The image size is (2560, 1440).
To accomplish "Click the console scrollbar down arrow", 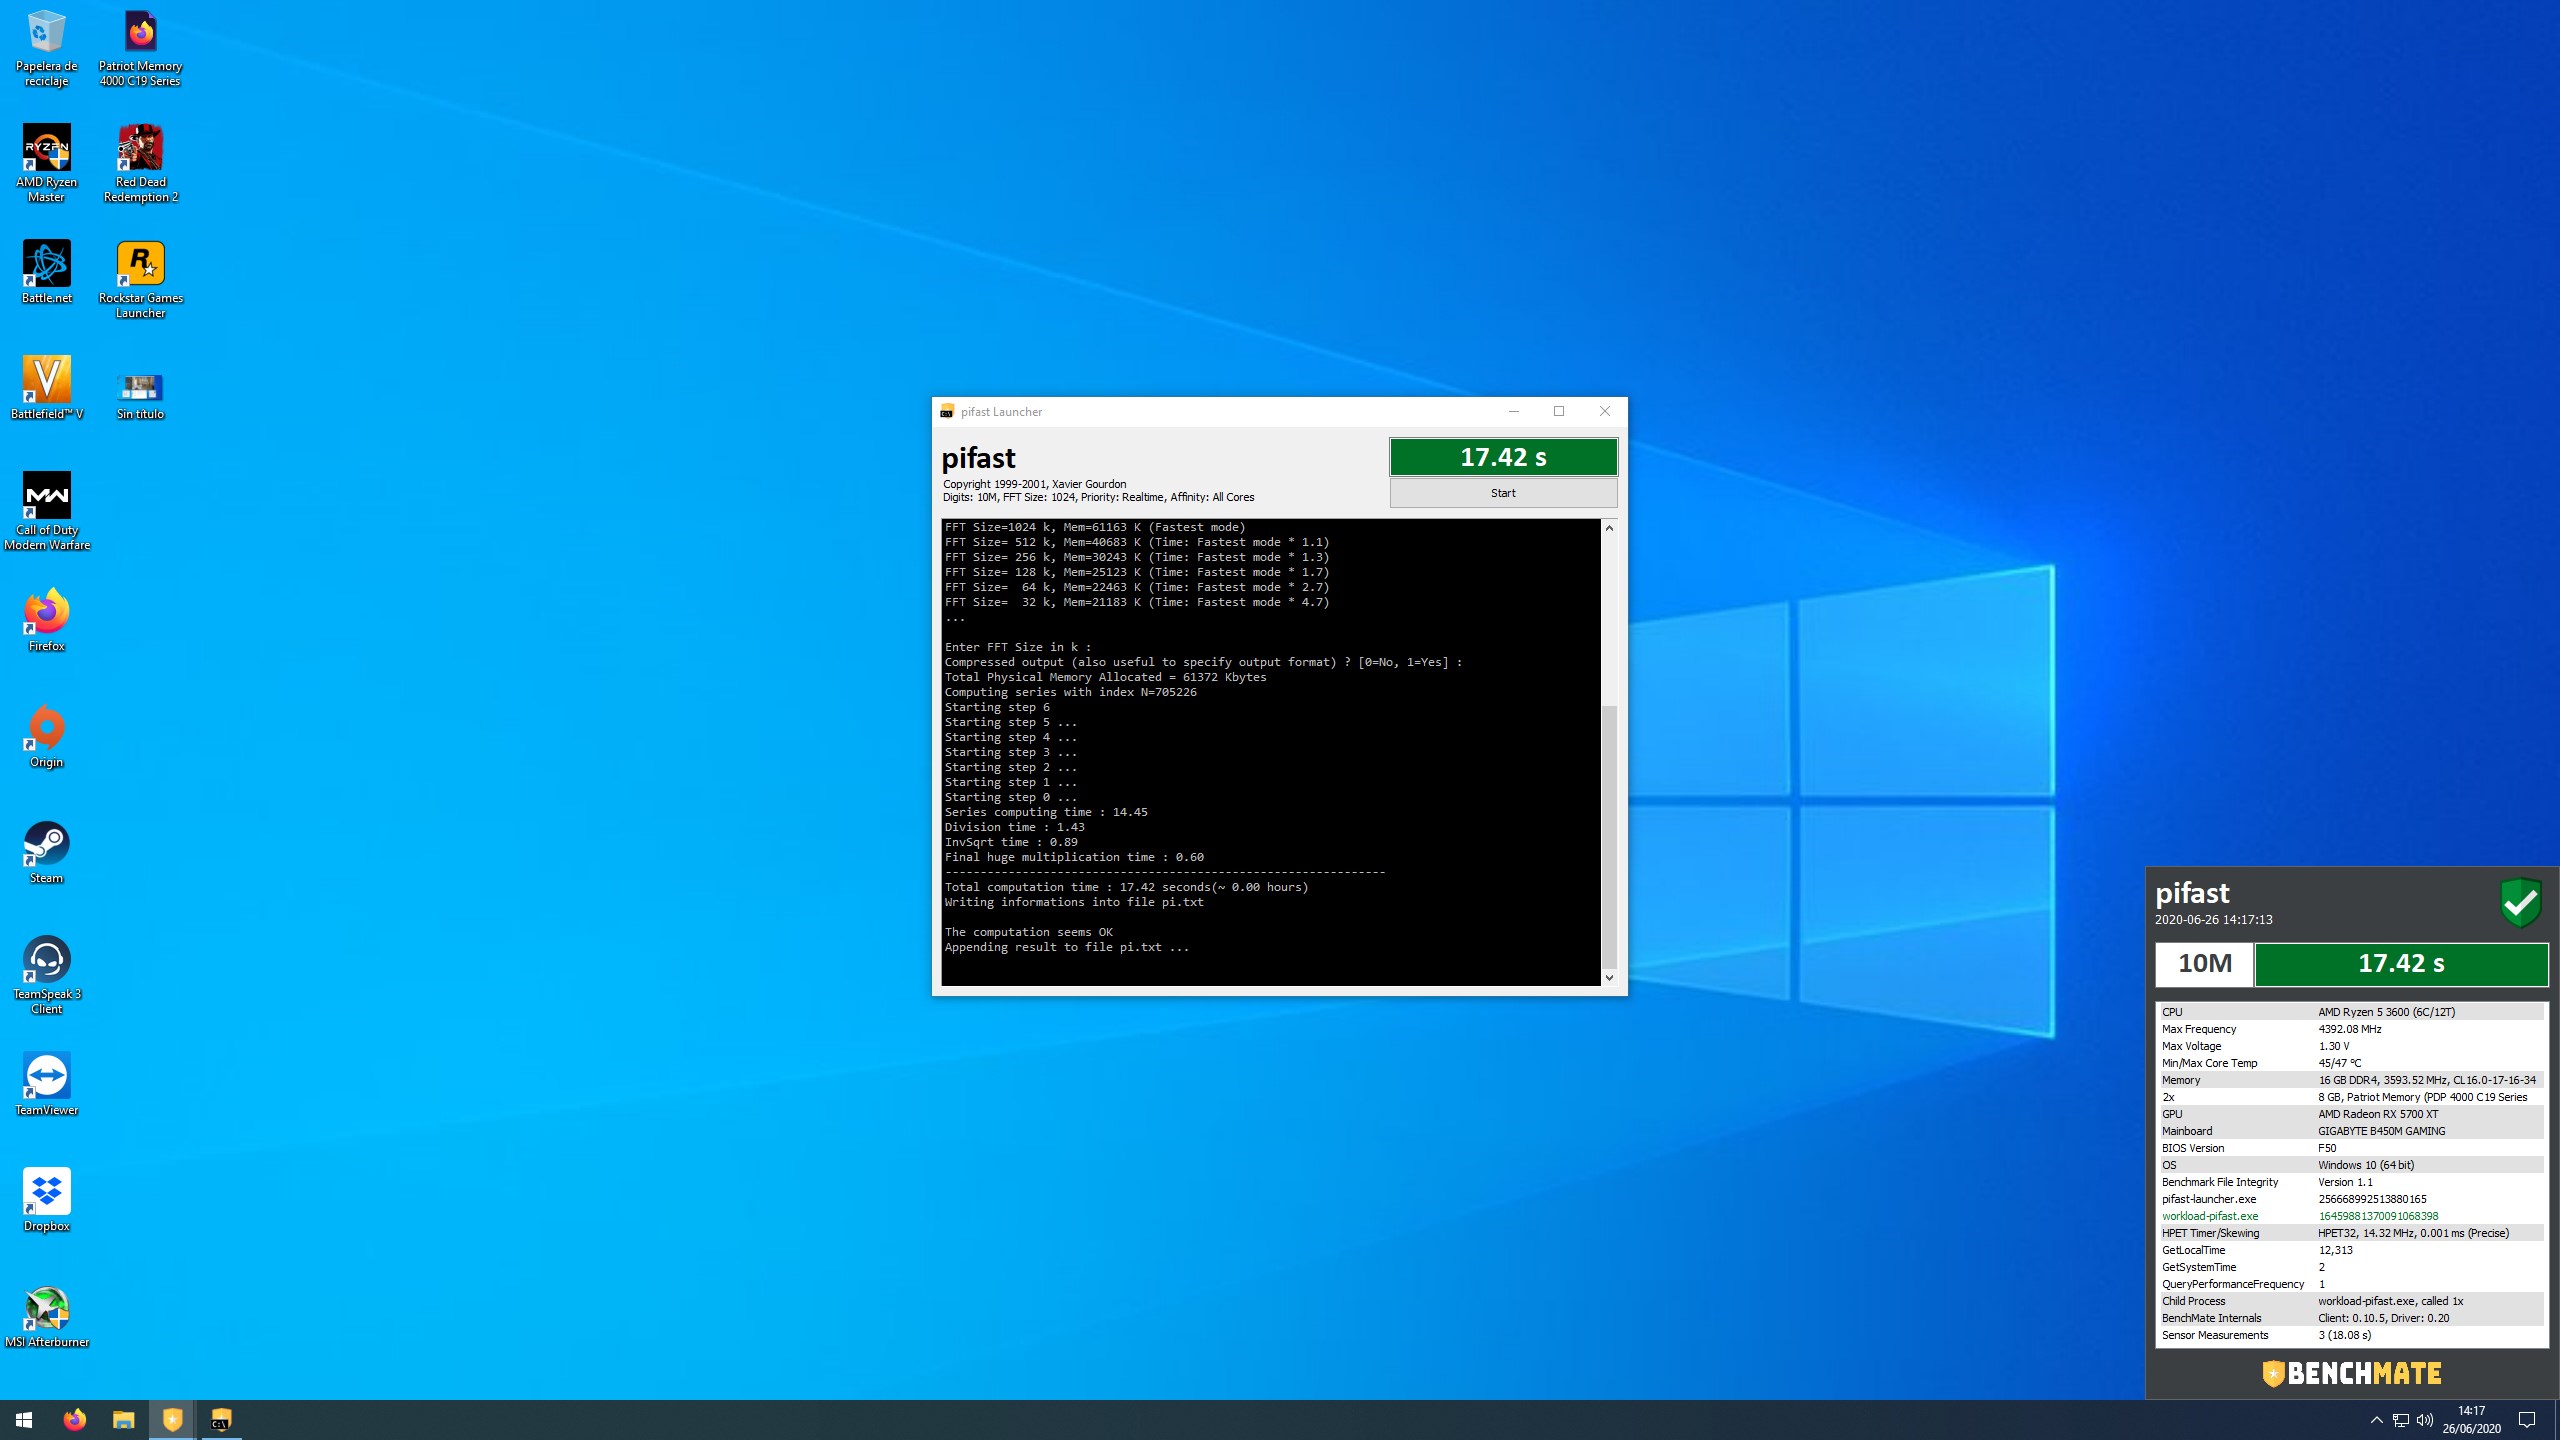I will 1609,977.
